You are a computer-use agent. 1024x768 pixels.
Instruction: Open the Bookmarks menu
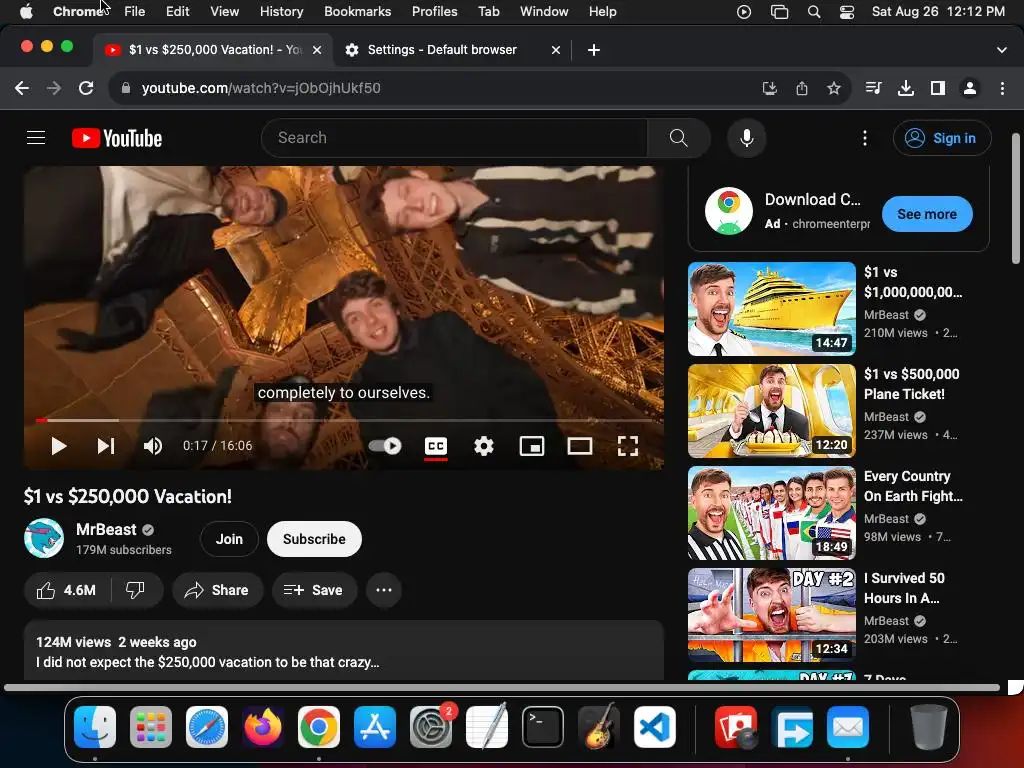coord(357,11)
